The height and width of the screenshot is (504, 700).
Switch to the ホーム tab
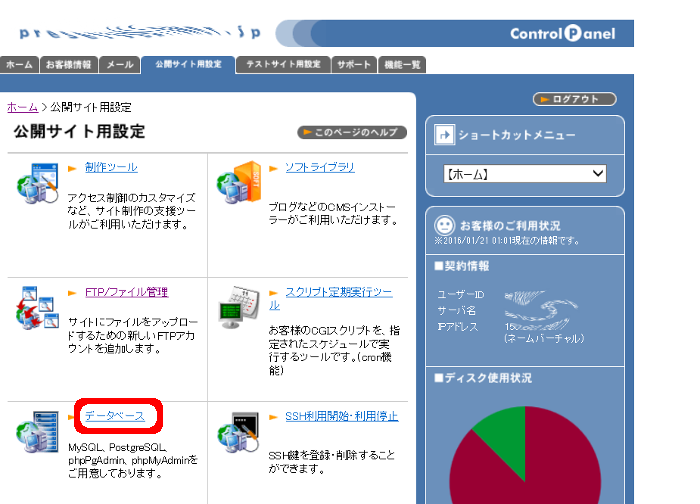tap(19, 65)
